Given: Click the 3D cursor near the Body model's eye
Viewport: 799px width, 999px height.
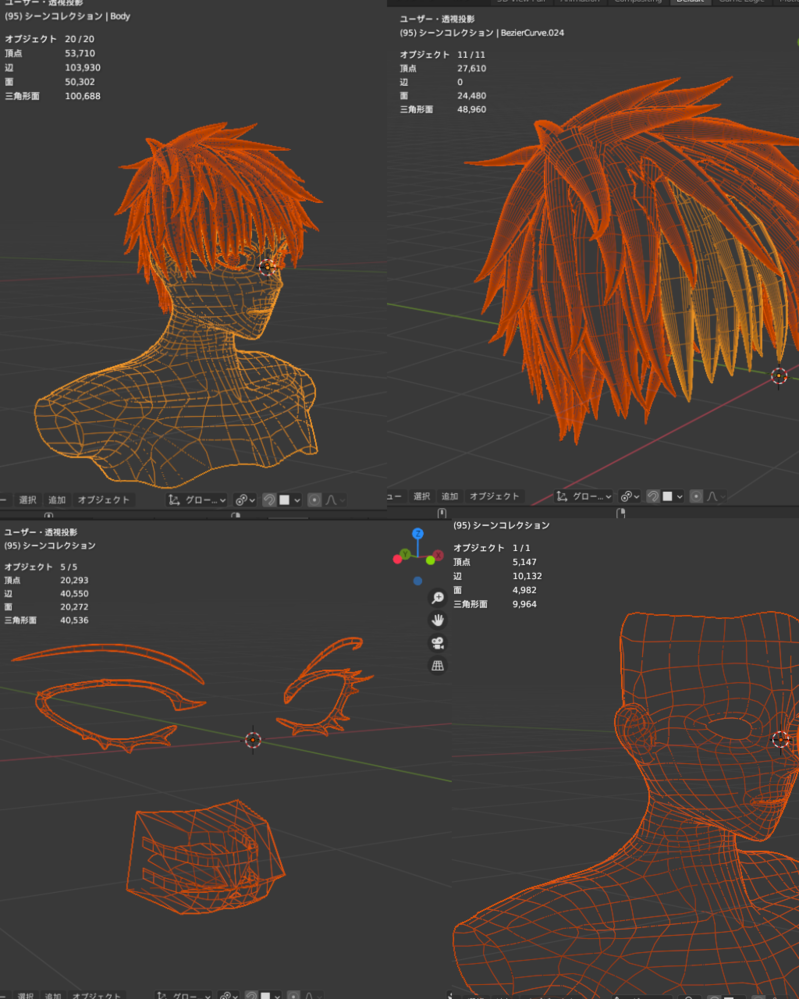Looking at the screenshot, I should click(x=267, y=267).
